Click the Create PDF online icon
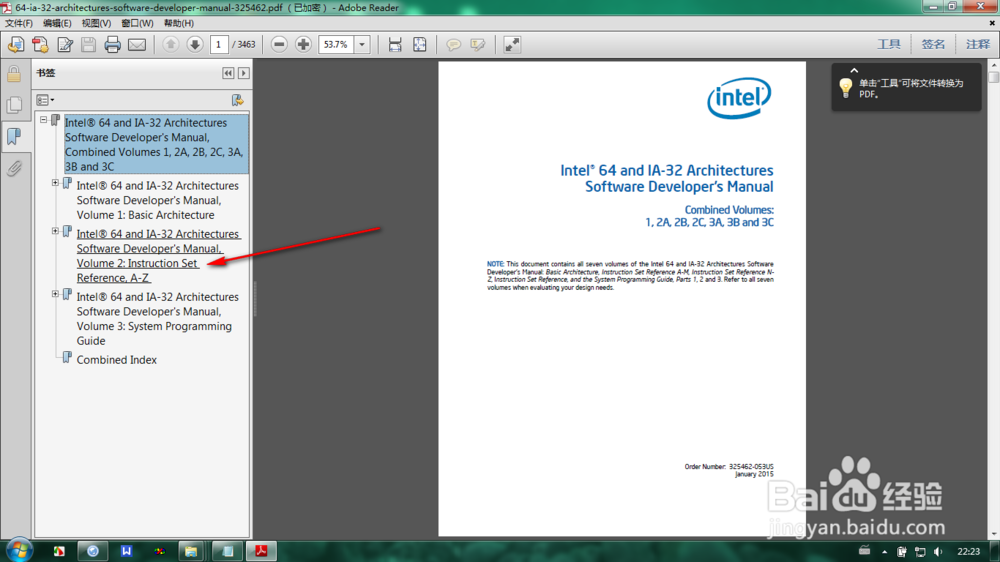 tap(40, 45)
